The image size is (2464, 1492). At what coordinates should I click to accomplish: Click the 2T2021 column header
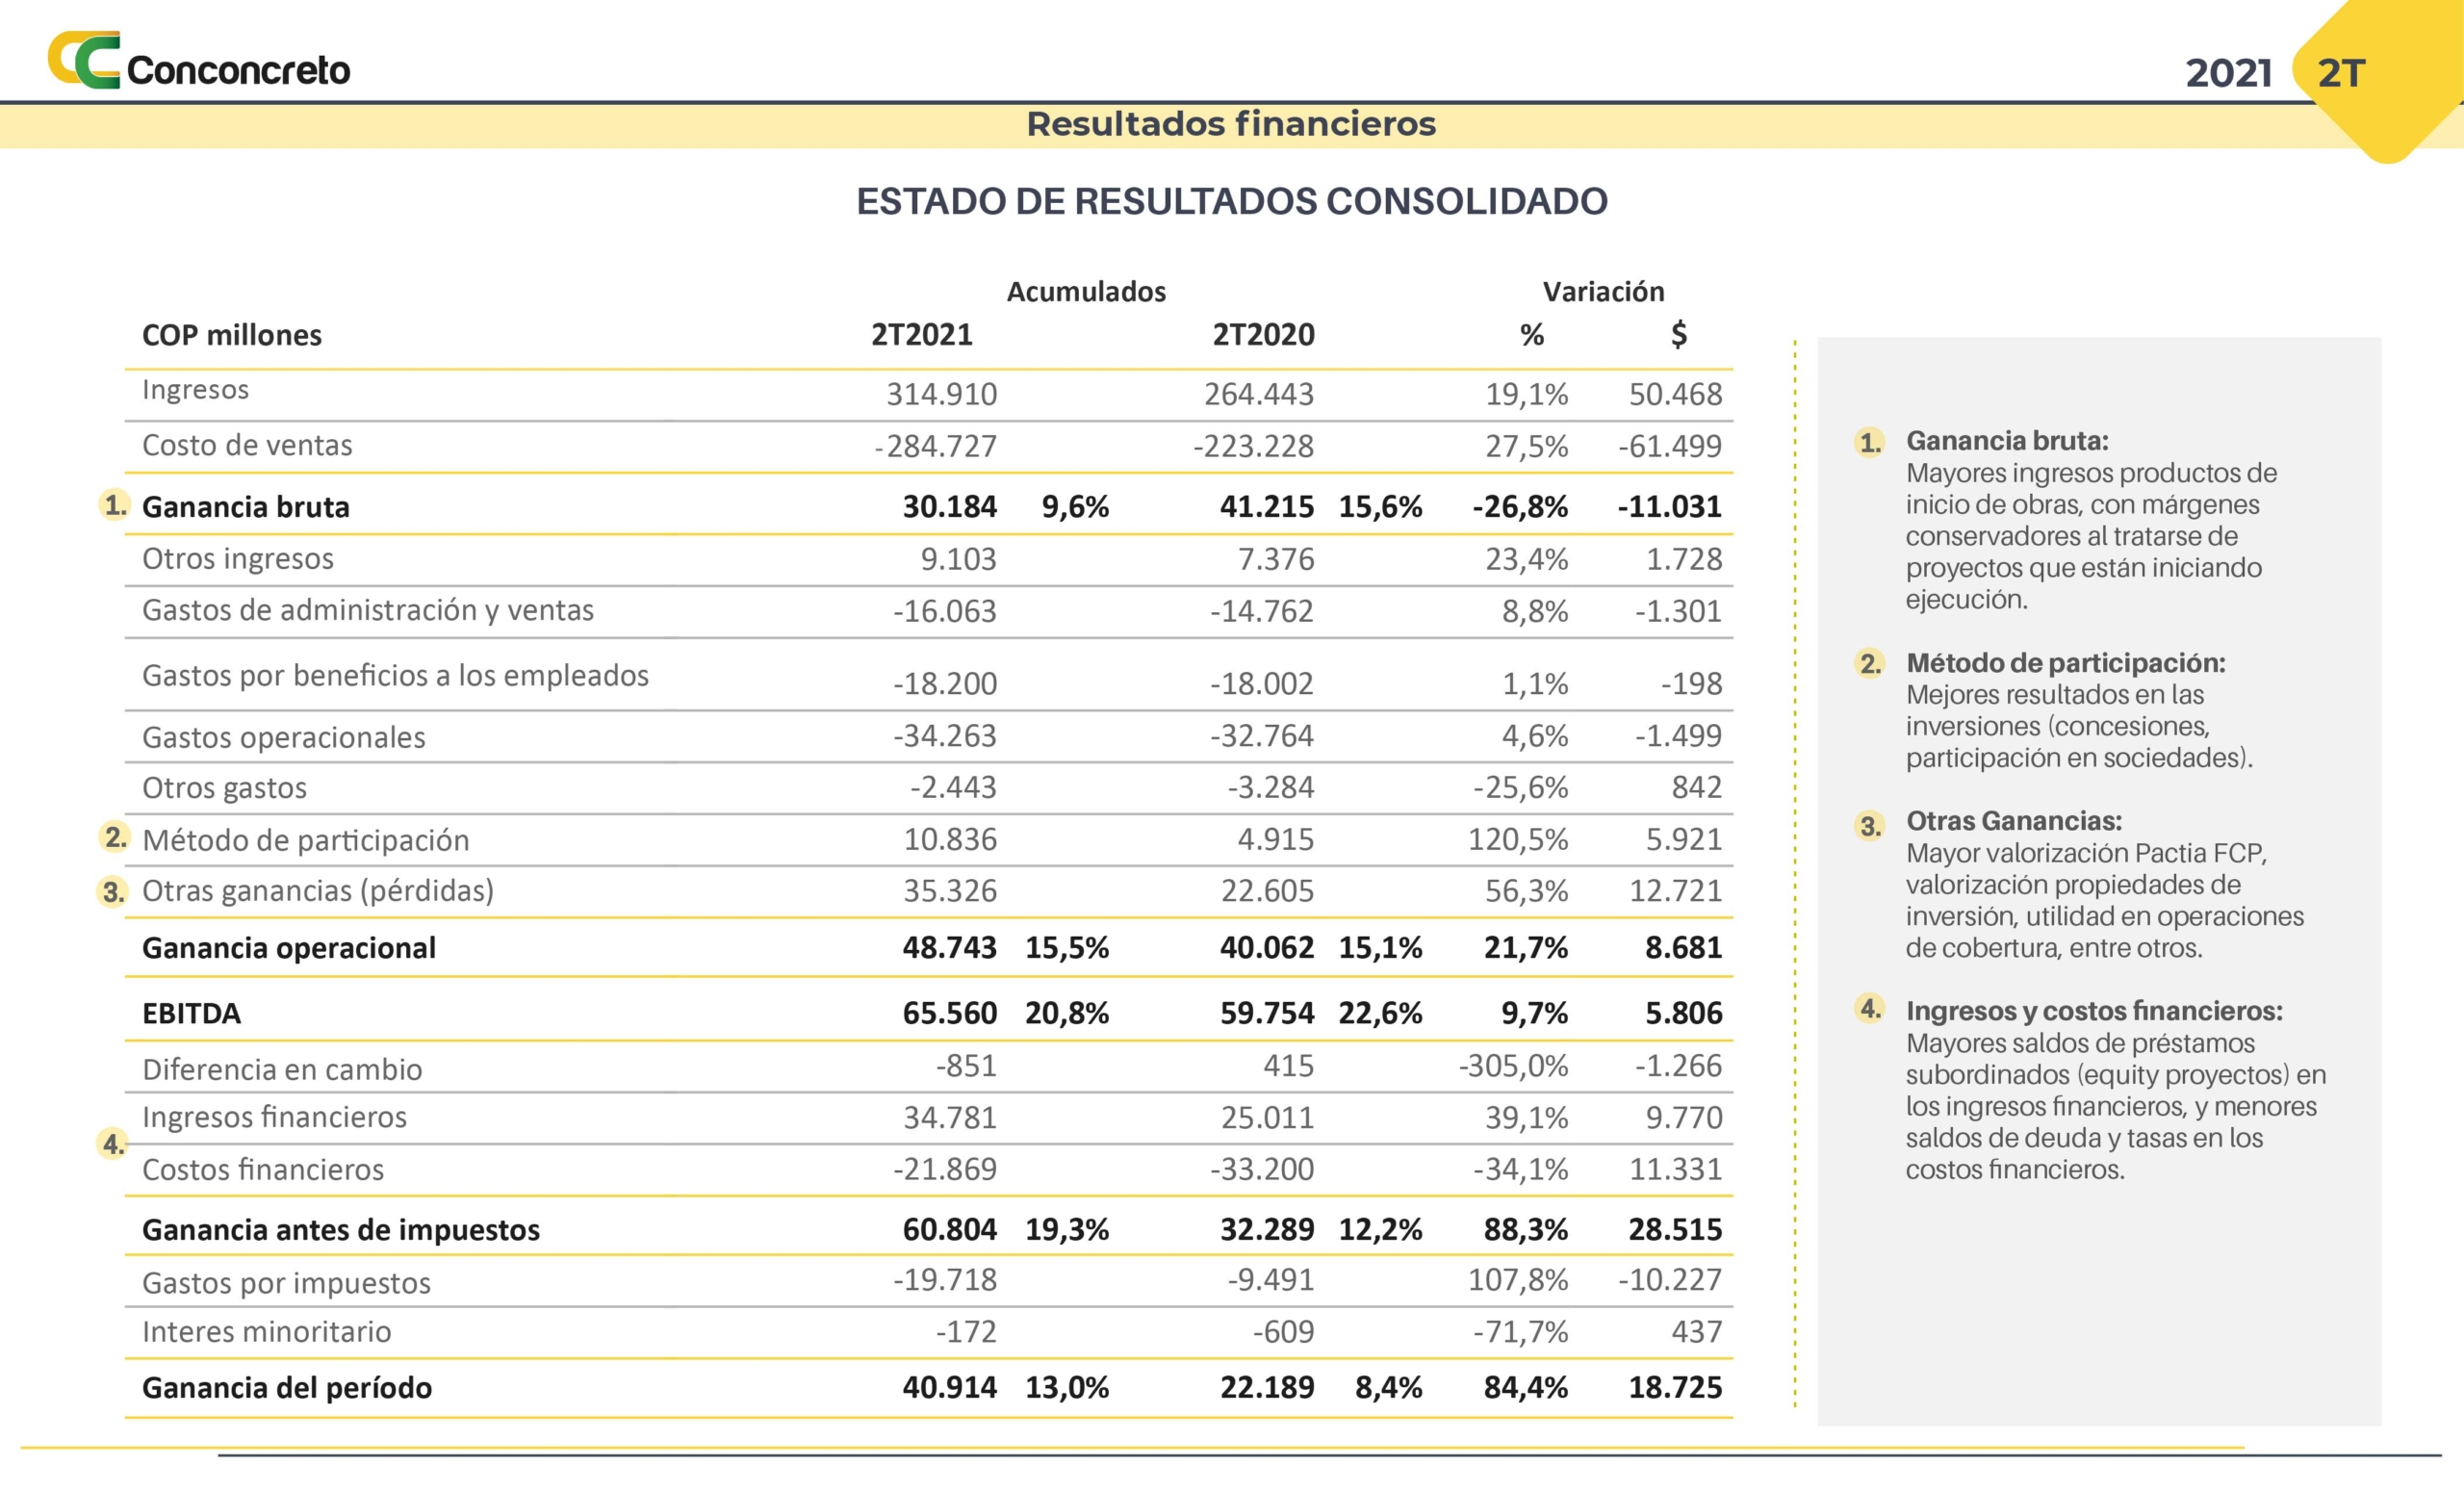pyautogui.click(x=921, y=334)
